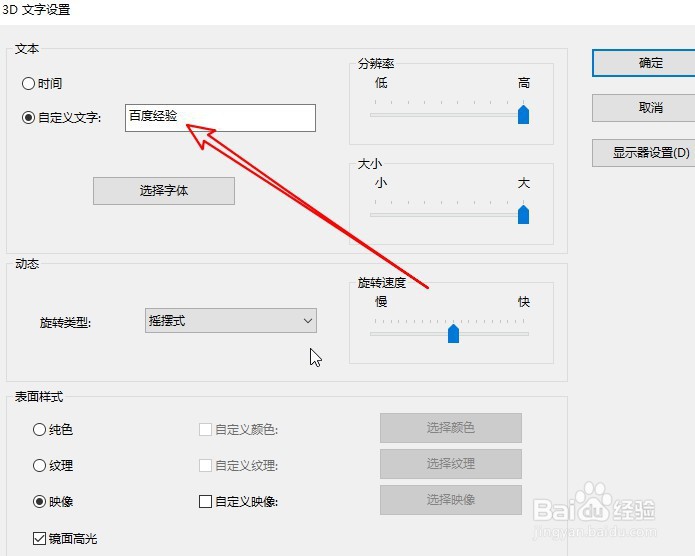Cancel the dialog with 取消
The height and width of the screenshot is (556, 695).
[x=644, y=108]
